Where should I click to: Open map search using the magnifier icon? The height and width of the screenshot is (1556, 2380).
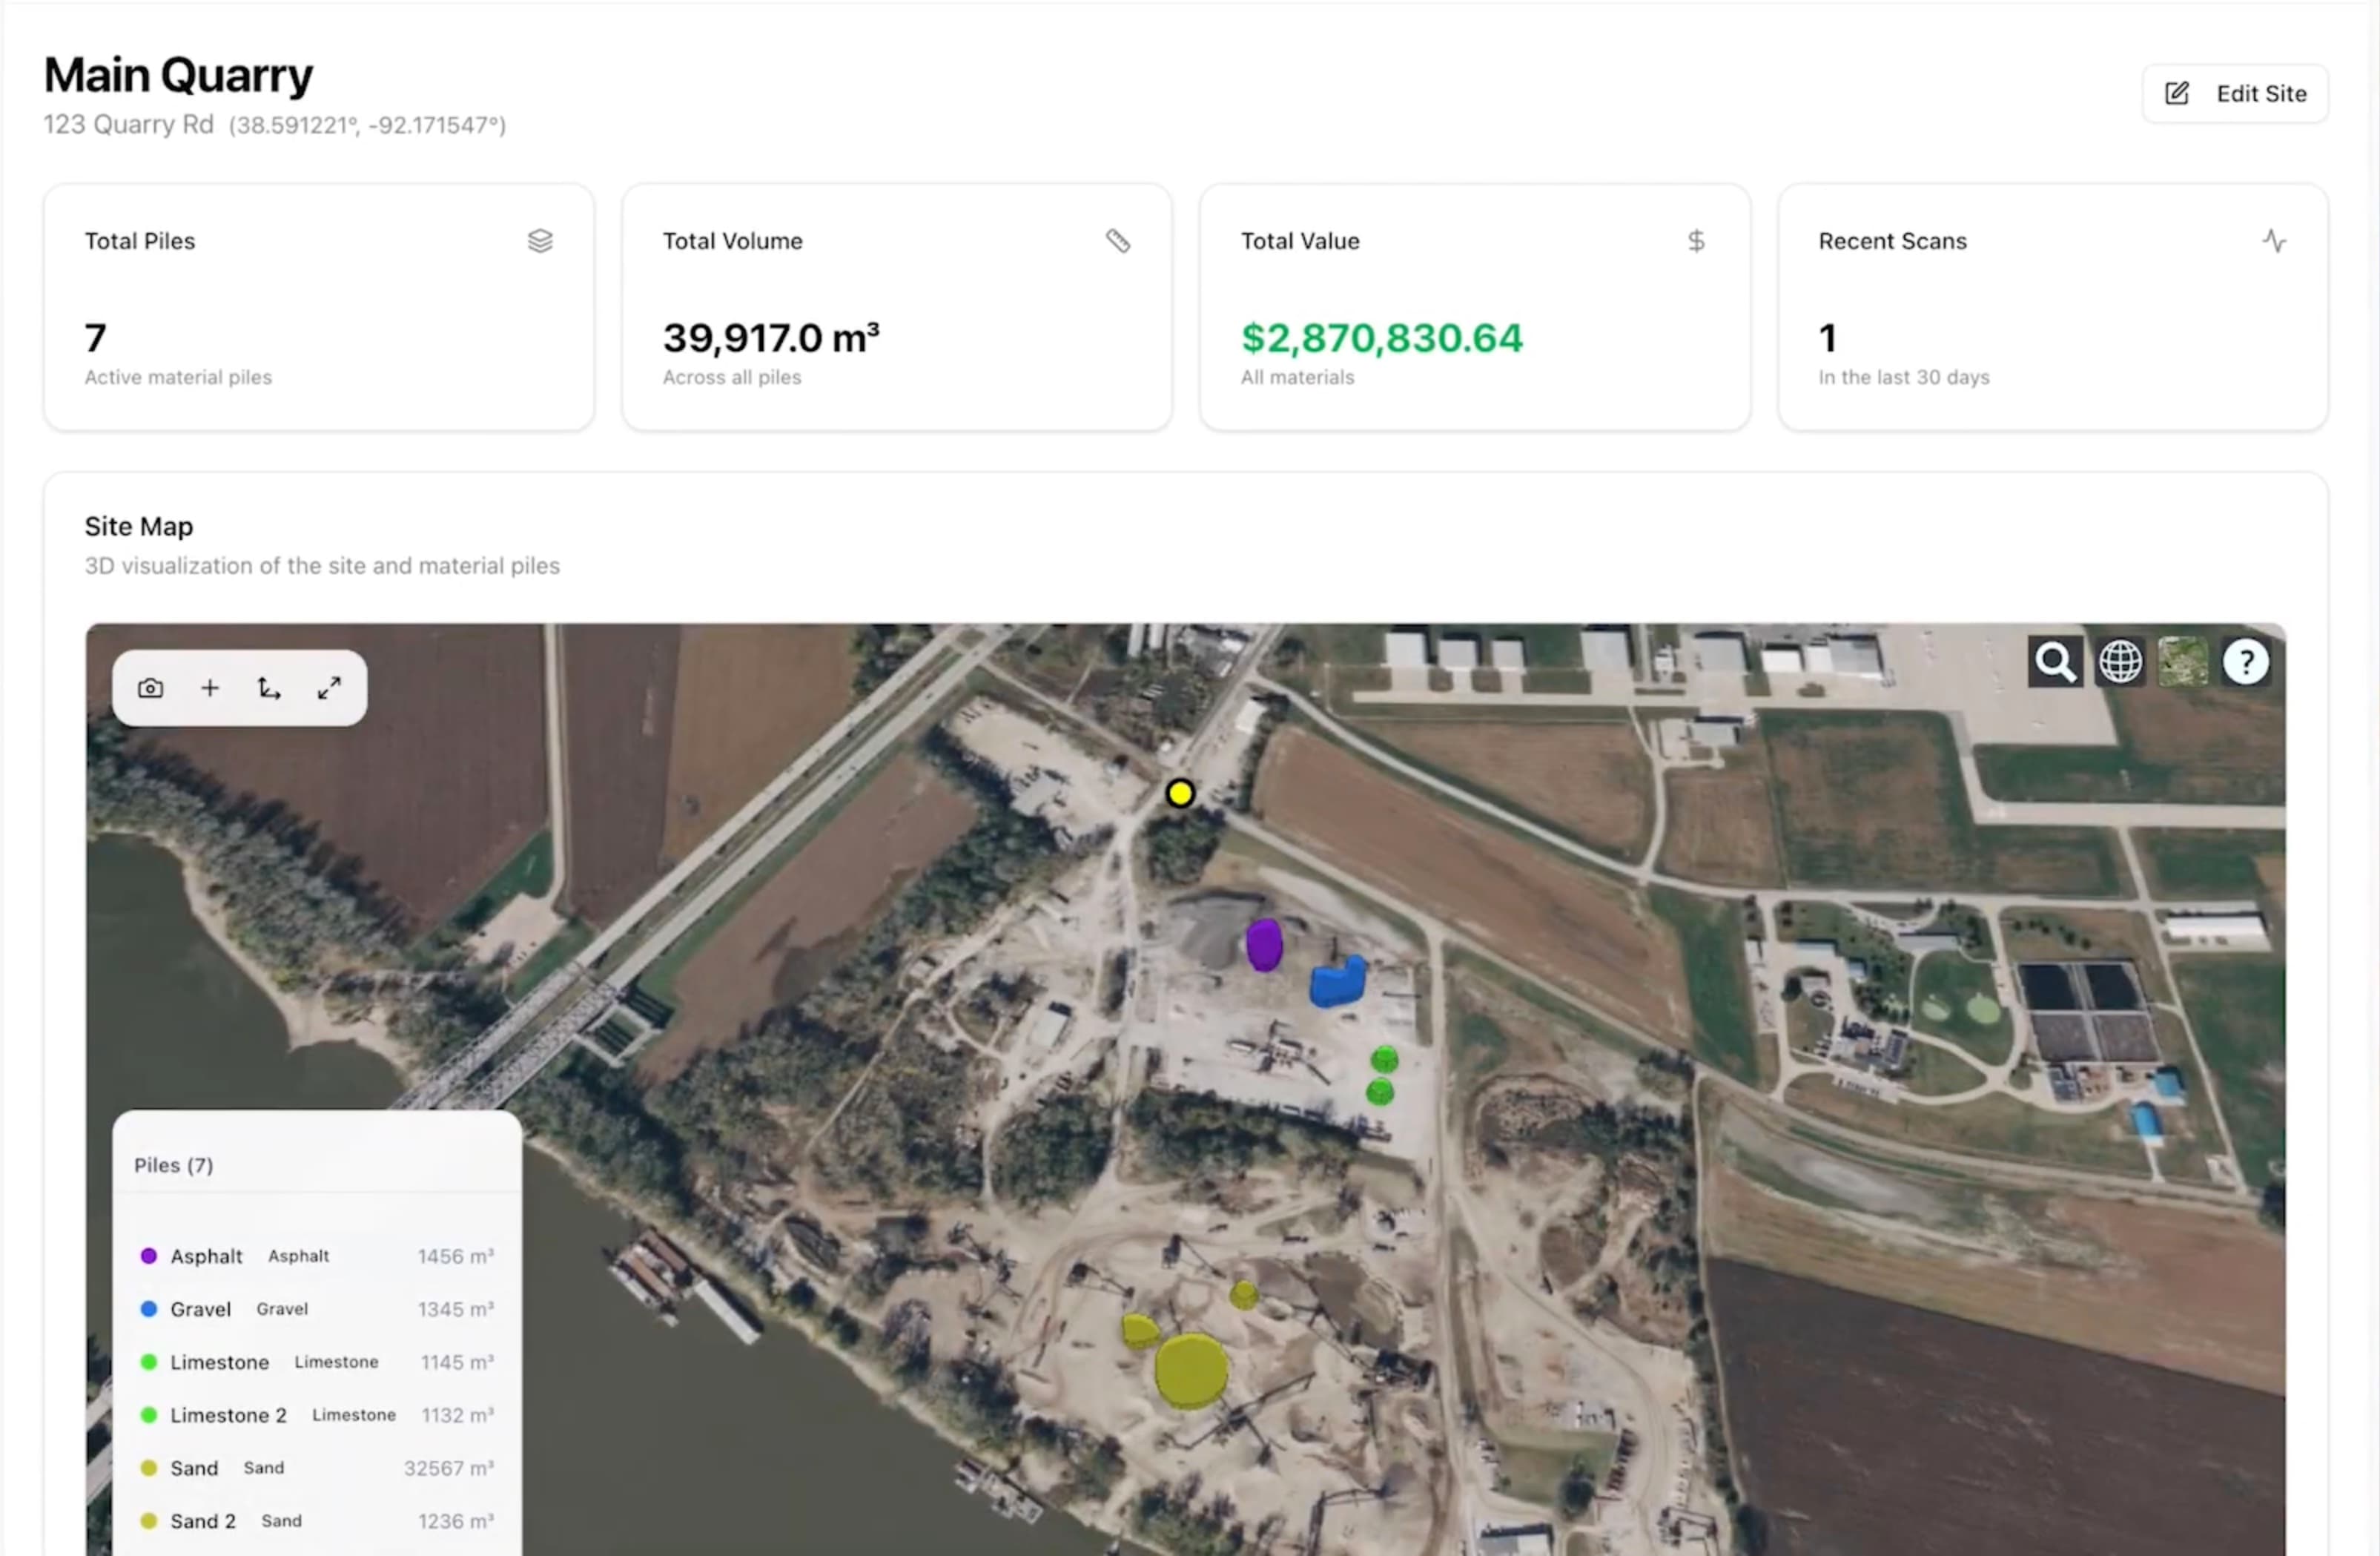(x=2055, y=661)
